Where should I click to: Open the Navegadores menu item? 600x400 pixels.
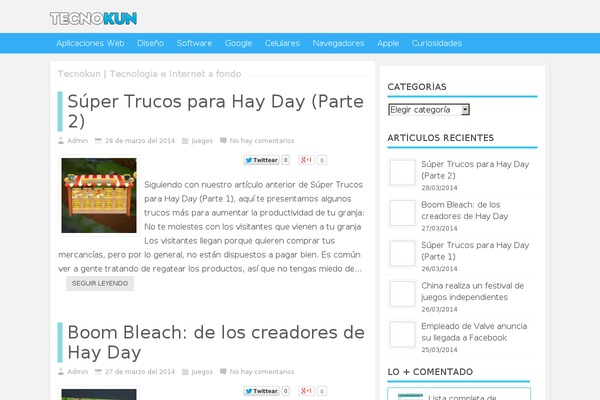tap(338, 43)
